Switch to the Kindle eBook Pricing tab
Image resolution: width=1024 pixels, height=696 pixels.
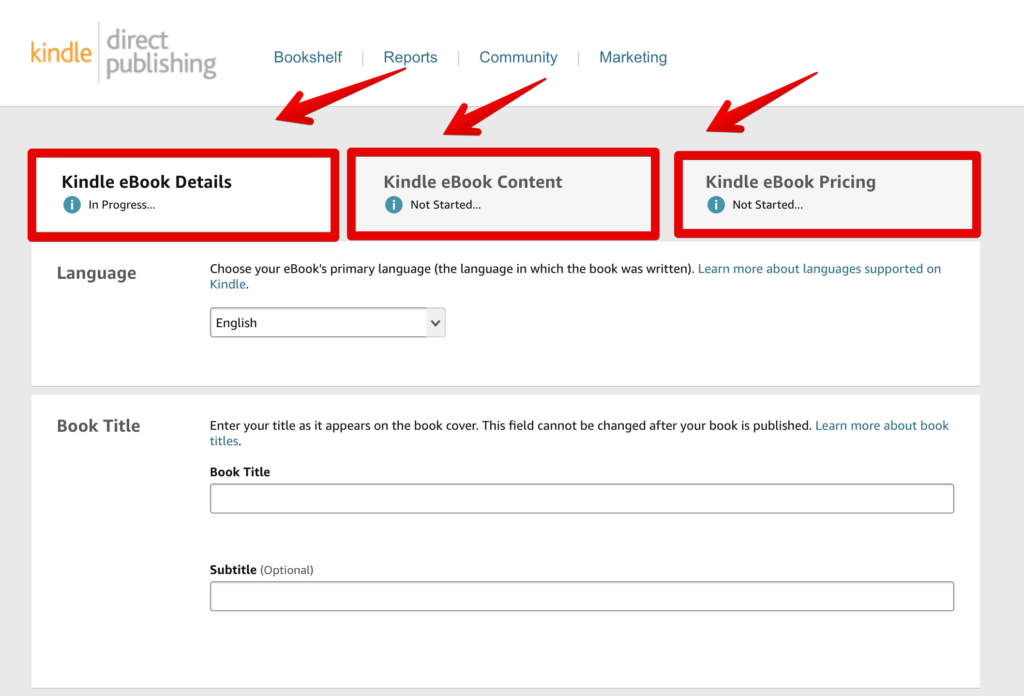pyautogui.click(x=827, y=194)
